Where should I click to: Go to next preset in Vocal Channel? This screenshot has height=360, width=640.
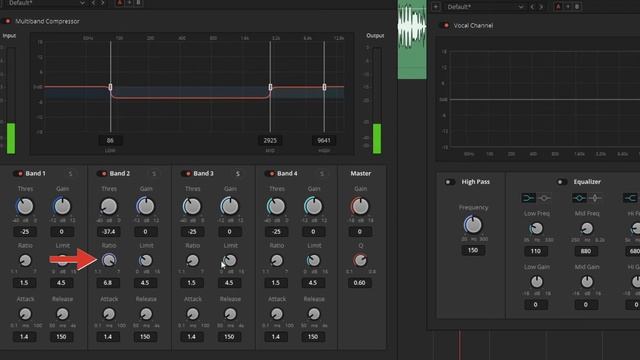coord(541,7)
